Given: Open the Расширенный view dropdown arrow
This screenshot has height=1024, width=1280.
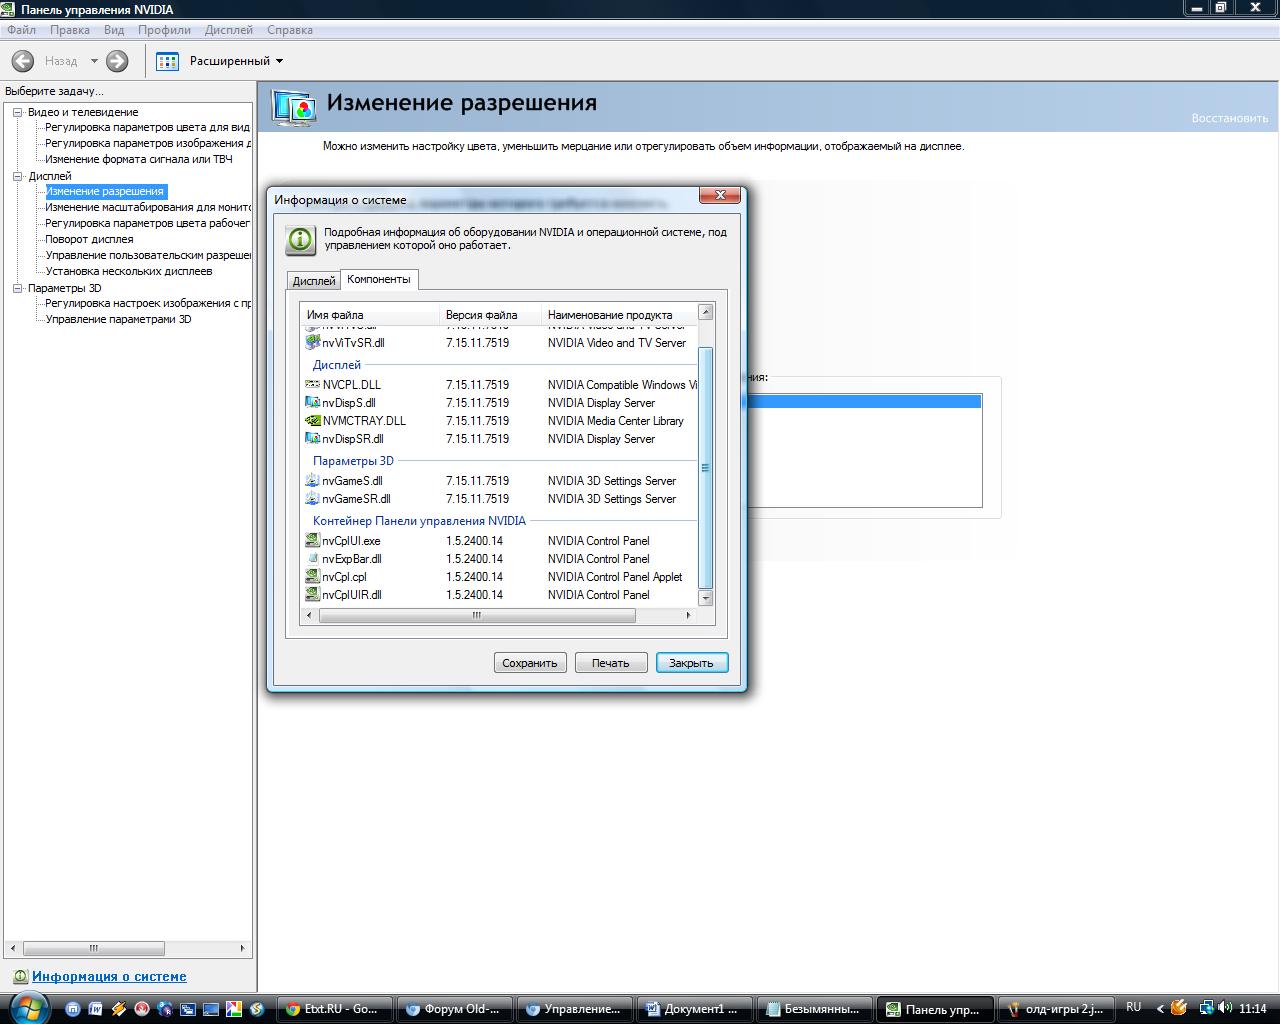Looking at the screenshot, I should coord(279,61).
